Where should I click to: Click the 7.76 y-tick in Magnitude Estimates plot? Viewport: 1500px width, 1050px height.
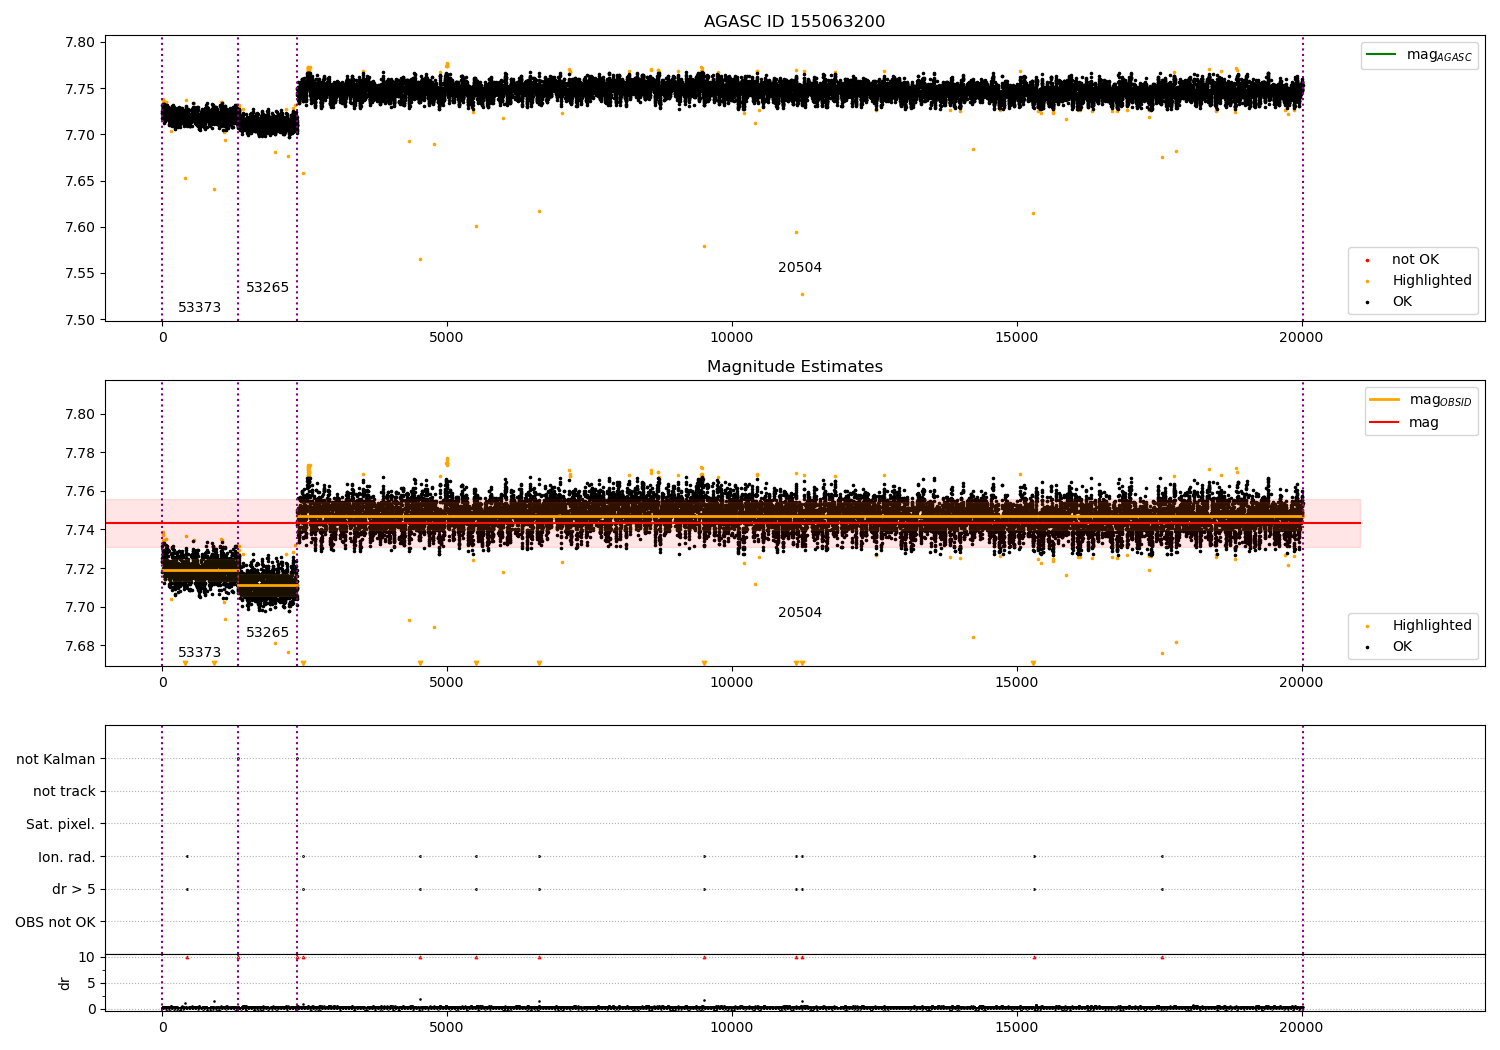pos(79,491)
